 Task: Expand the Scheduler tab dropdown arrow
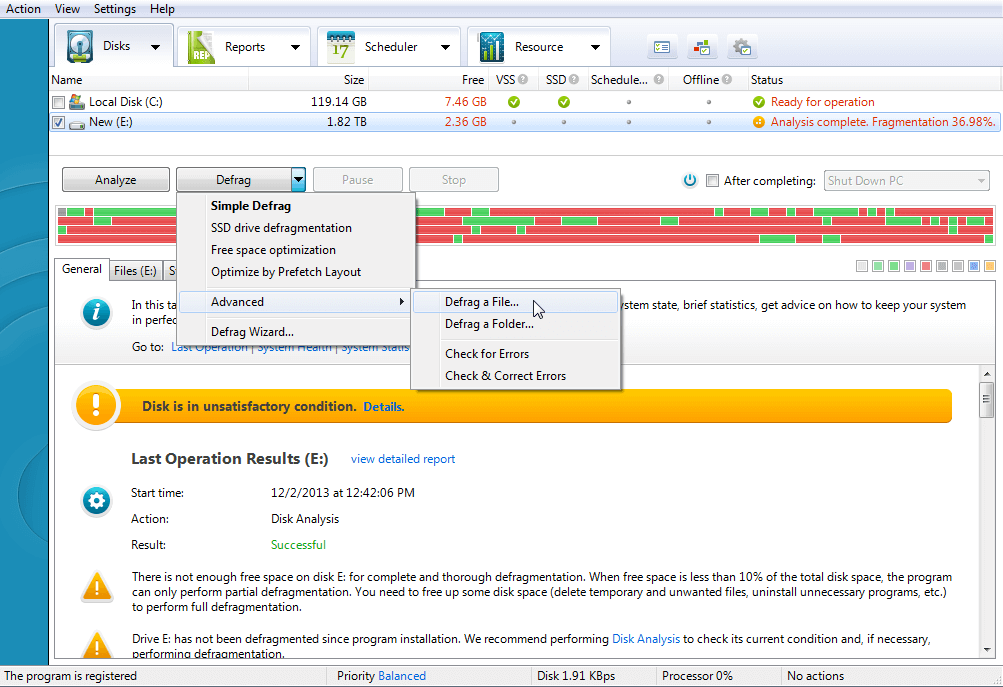pos(444,47)
